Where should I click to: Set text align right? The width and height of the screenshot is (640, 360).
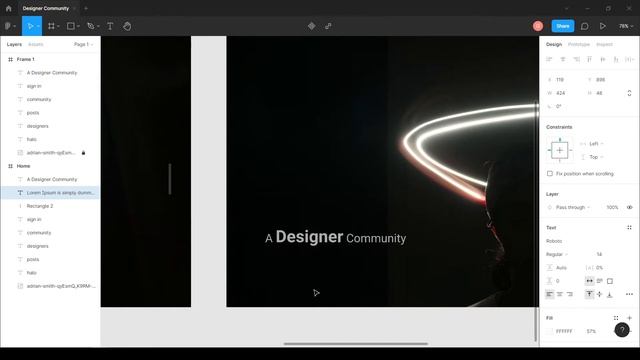[570, 294]
